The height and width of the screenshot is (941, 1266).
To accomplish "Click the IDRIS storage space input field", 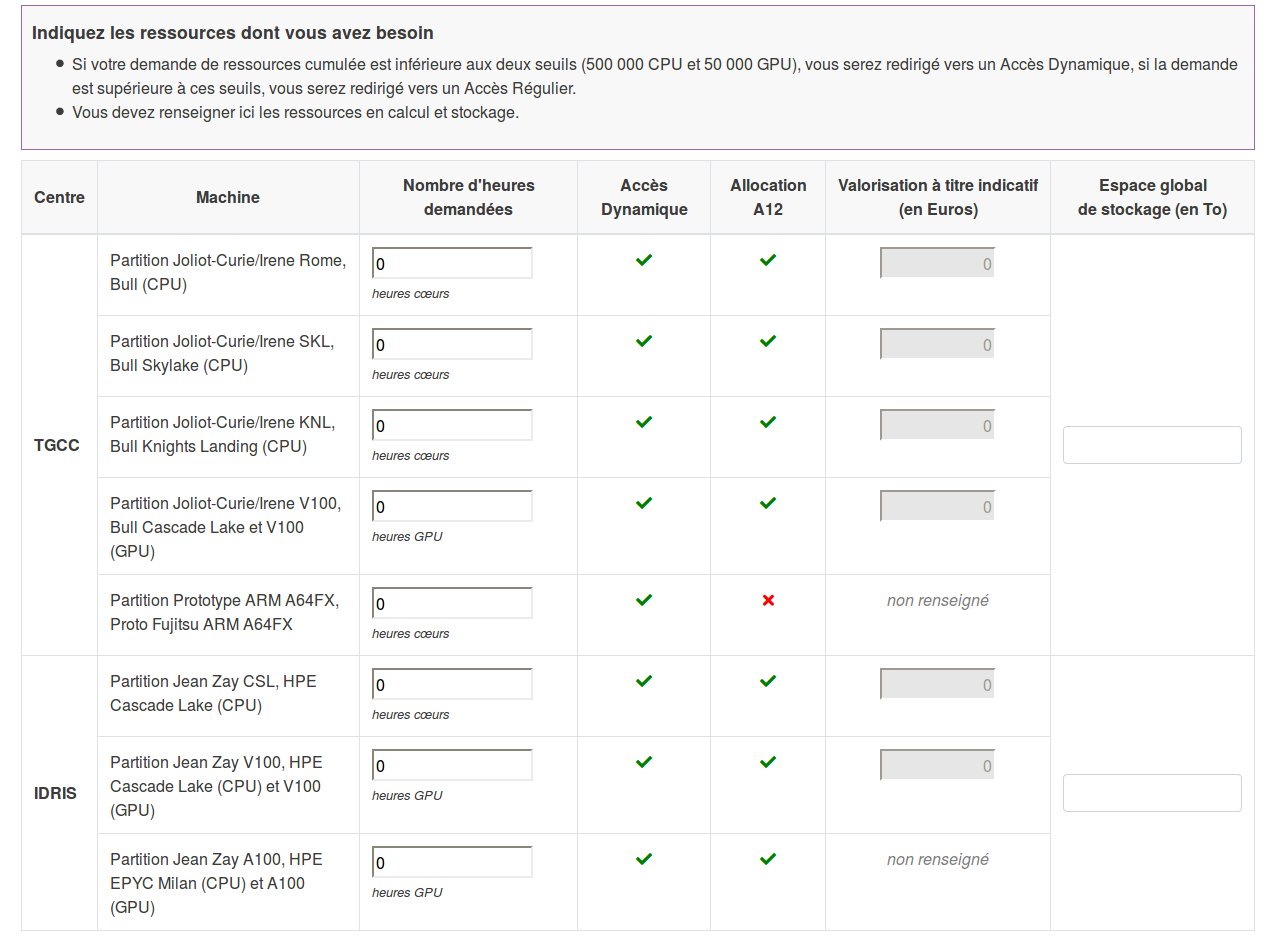I will [x=1151, y=793].
